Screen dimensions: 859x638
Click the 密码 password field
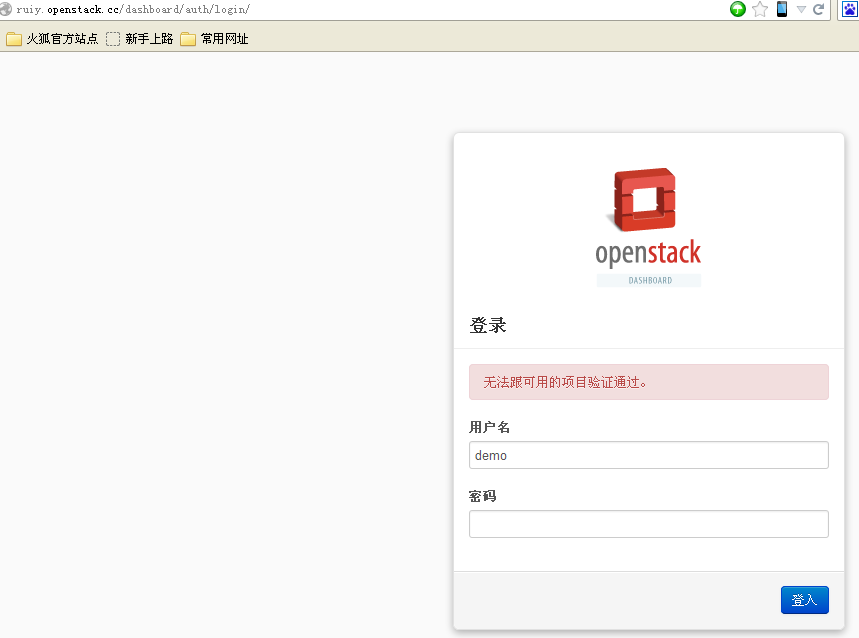pyautogui.click(x=649, y=524)
